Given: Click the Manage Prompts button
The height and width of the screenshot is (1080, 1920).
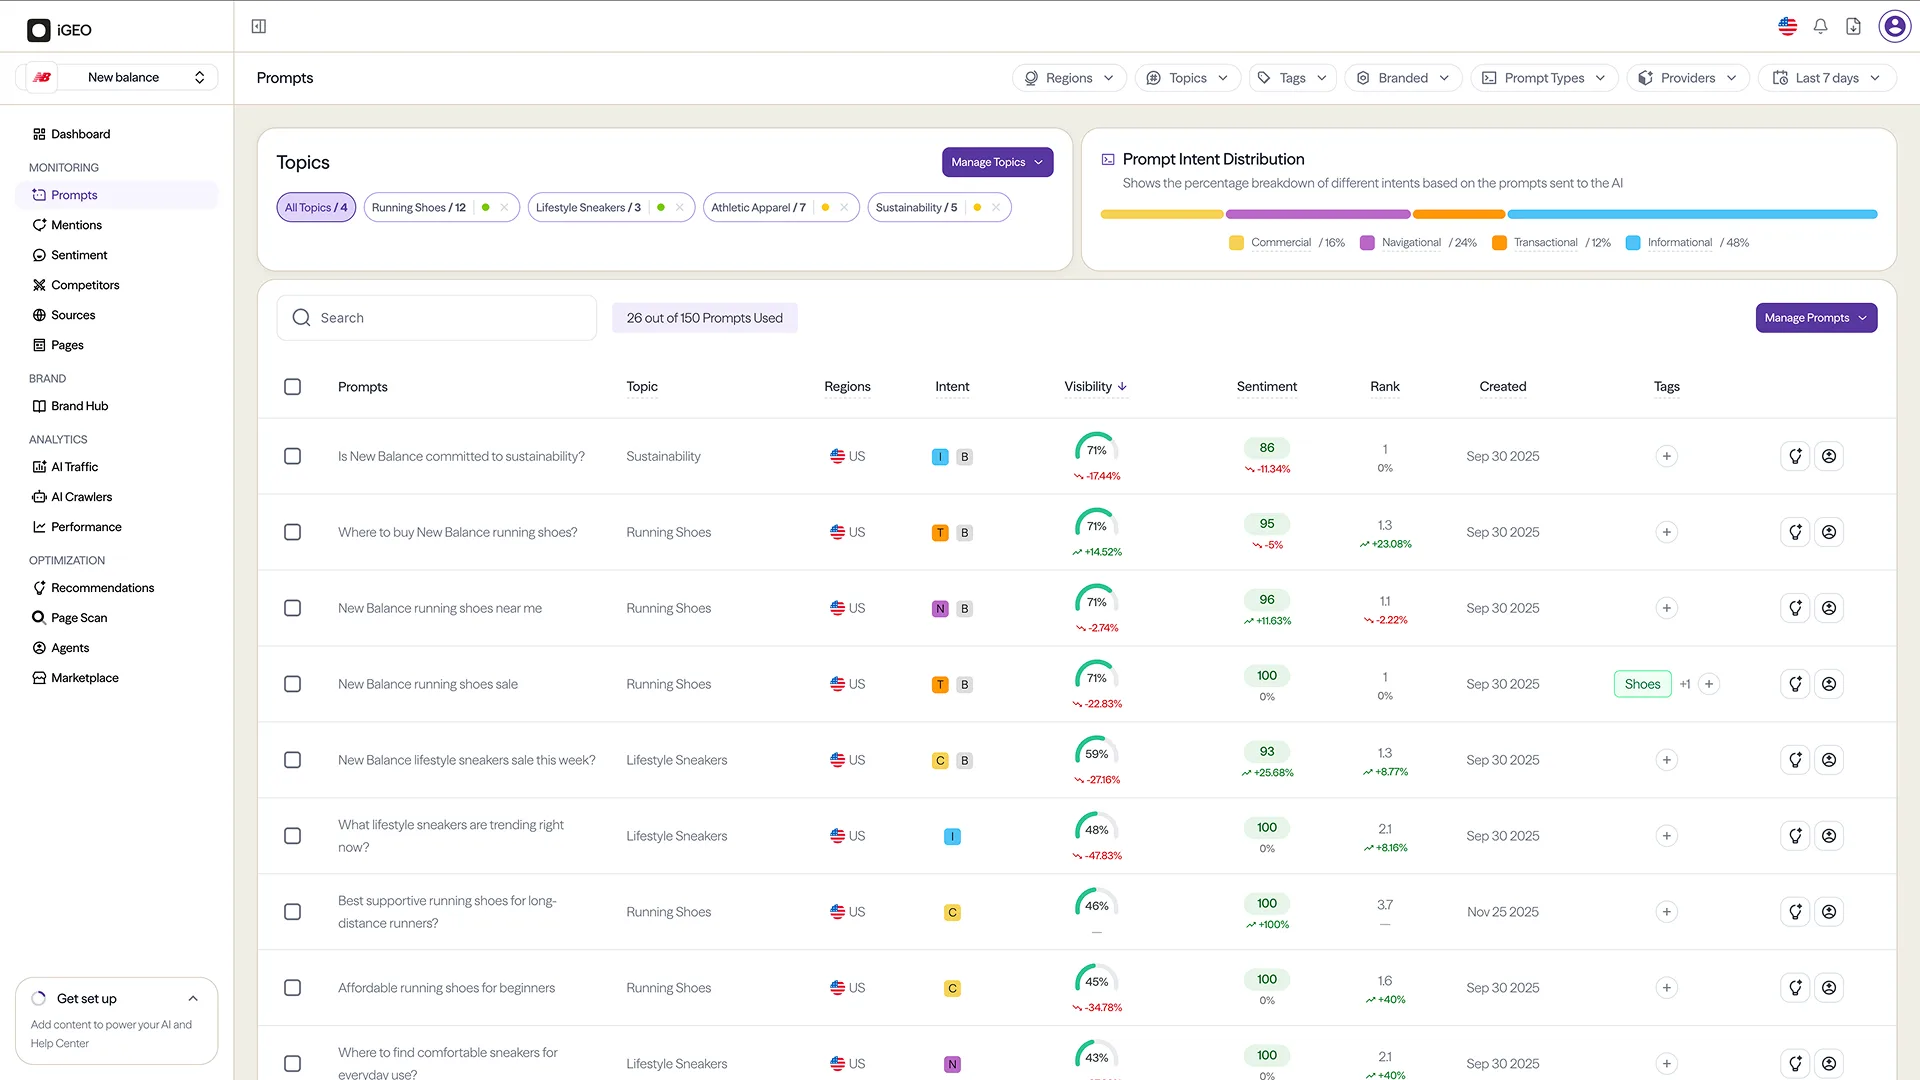Looking at the screenshot, I should 1816,318.
